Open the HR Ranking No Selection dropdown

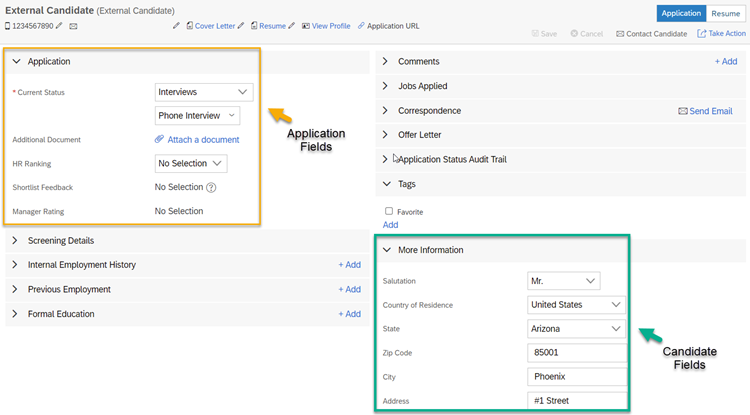coord(191,164)
